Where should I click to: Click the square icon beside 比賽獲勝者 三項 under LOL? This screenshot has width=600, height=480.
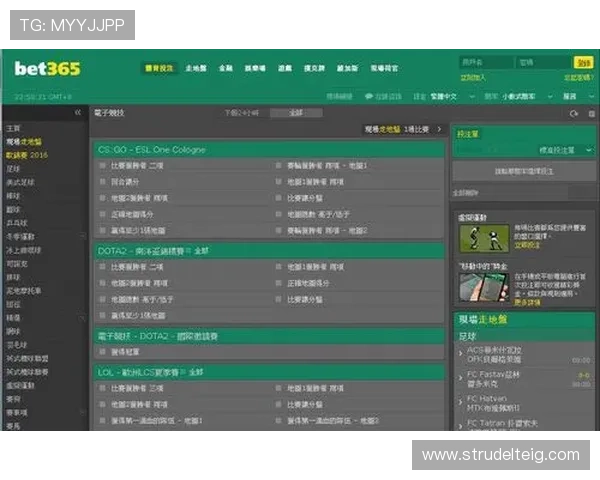[103, 388]
